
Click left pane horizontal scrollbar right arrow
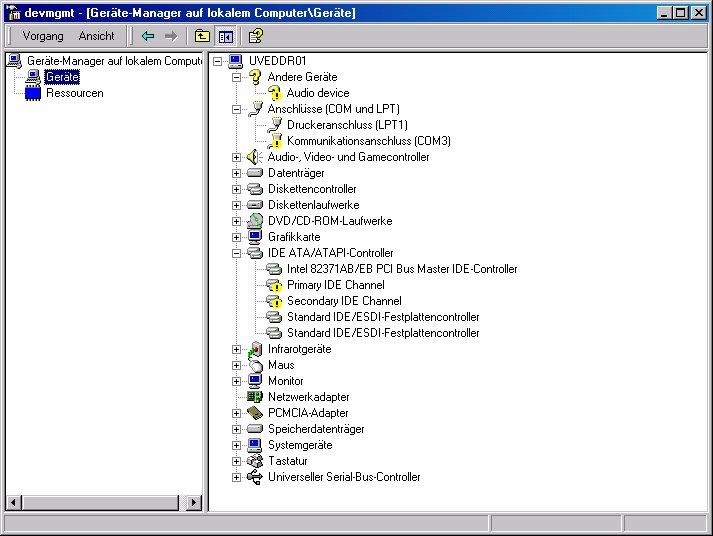point(194,503)
